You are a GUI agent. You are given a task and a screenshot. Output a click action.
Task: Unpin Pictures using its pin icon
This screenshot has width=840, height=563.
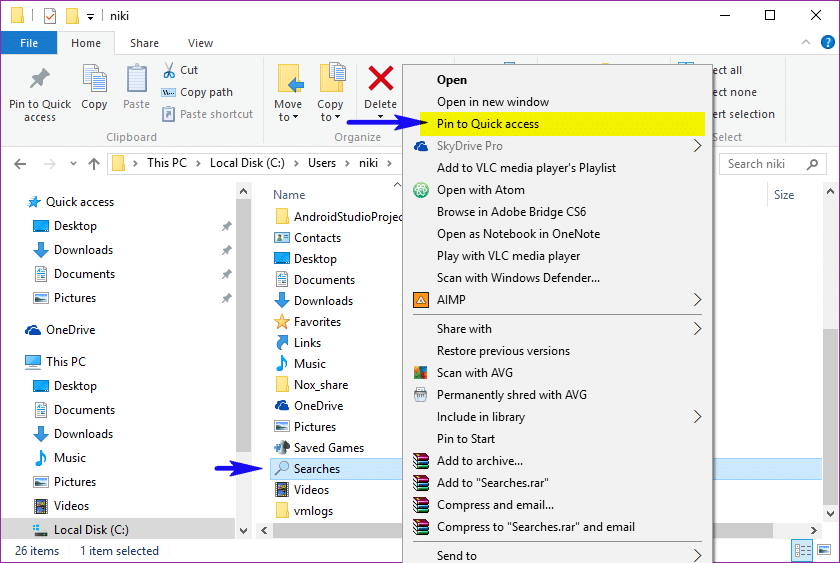(227, 298)
